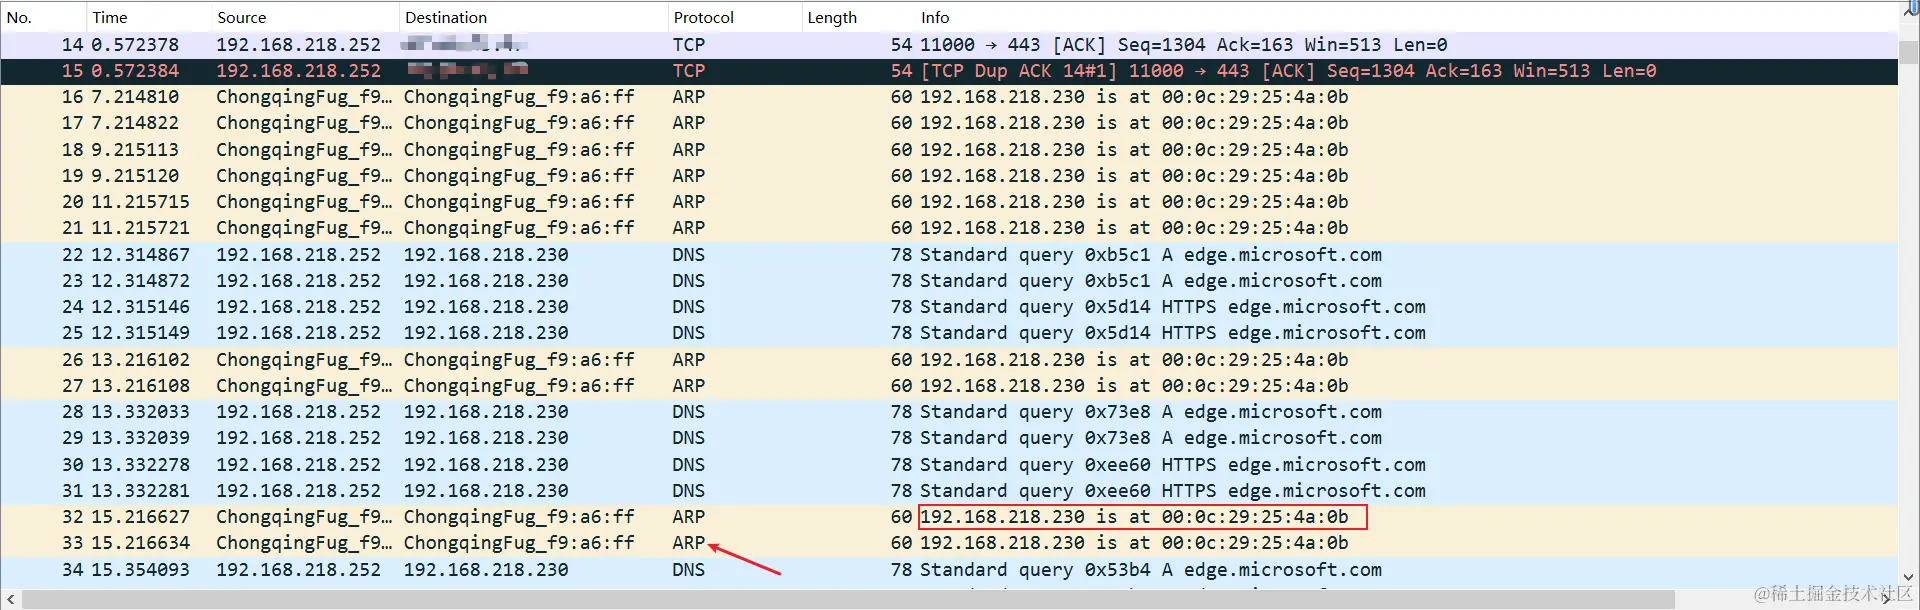
Task: Select ARP packet 20 at time 11.215715
Action: (949, 202)
